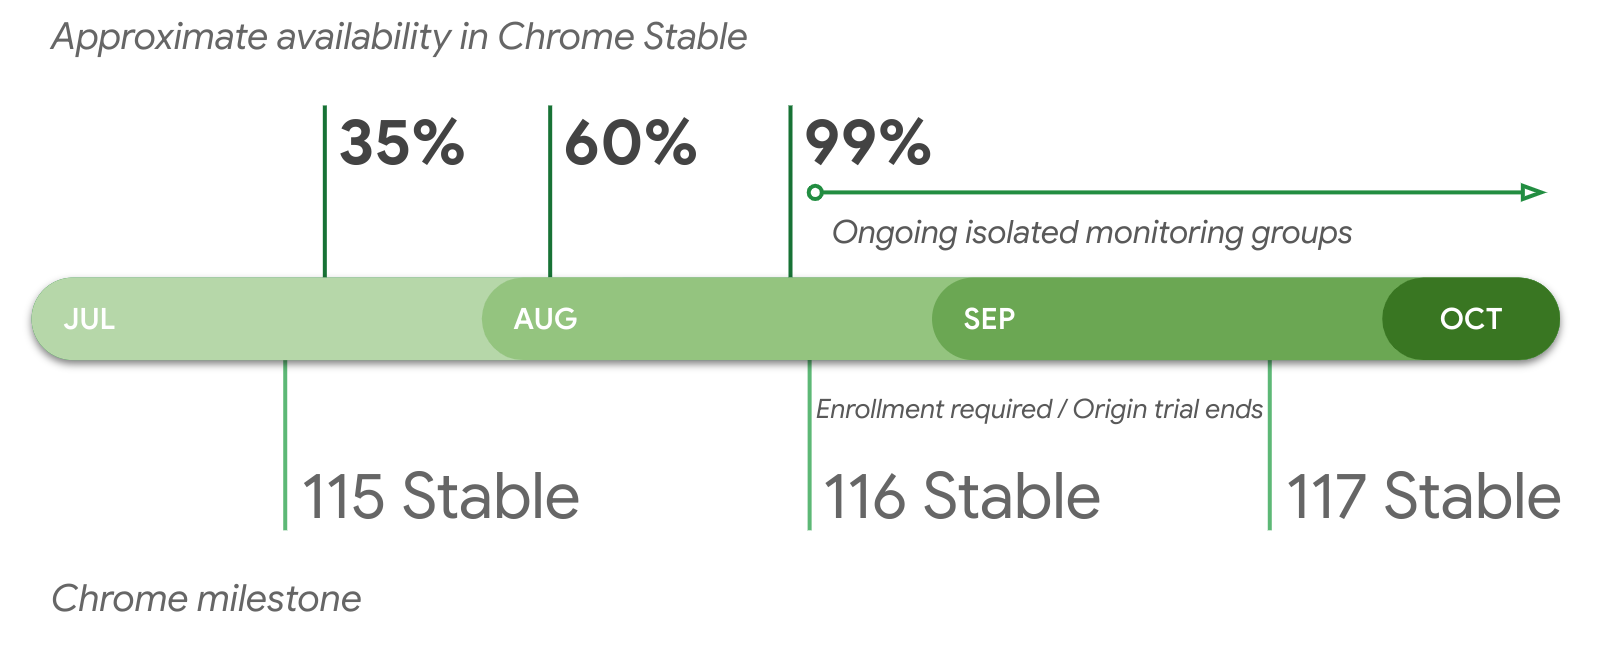This screenshot has width=1604, height=647.
Task: Click the 115 Stable milestone label
Action: point(441,497)
